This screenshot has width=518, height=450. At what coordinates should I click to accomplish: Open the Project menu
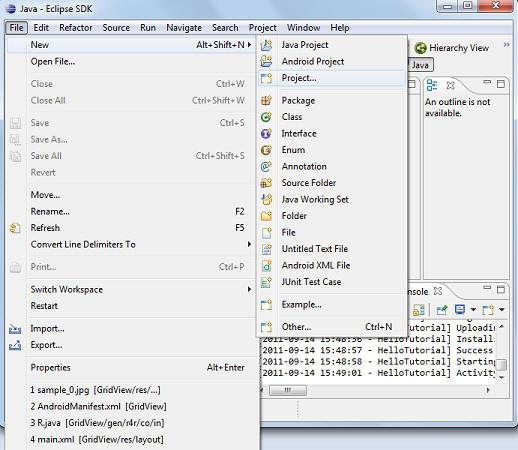[x=263, y=28]
